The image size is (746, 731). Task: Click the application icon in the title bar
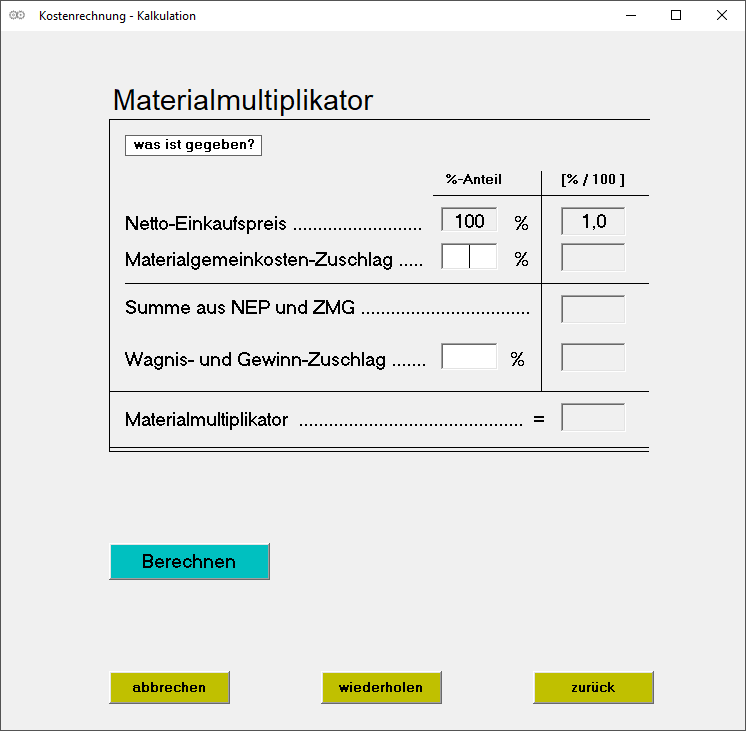pos(17,16)
